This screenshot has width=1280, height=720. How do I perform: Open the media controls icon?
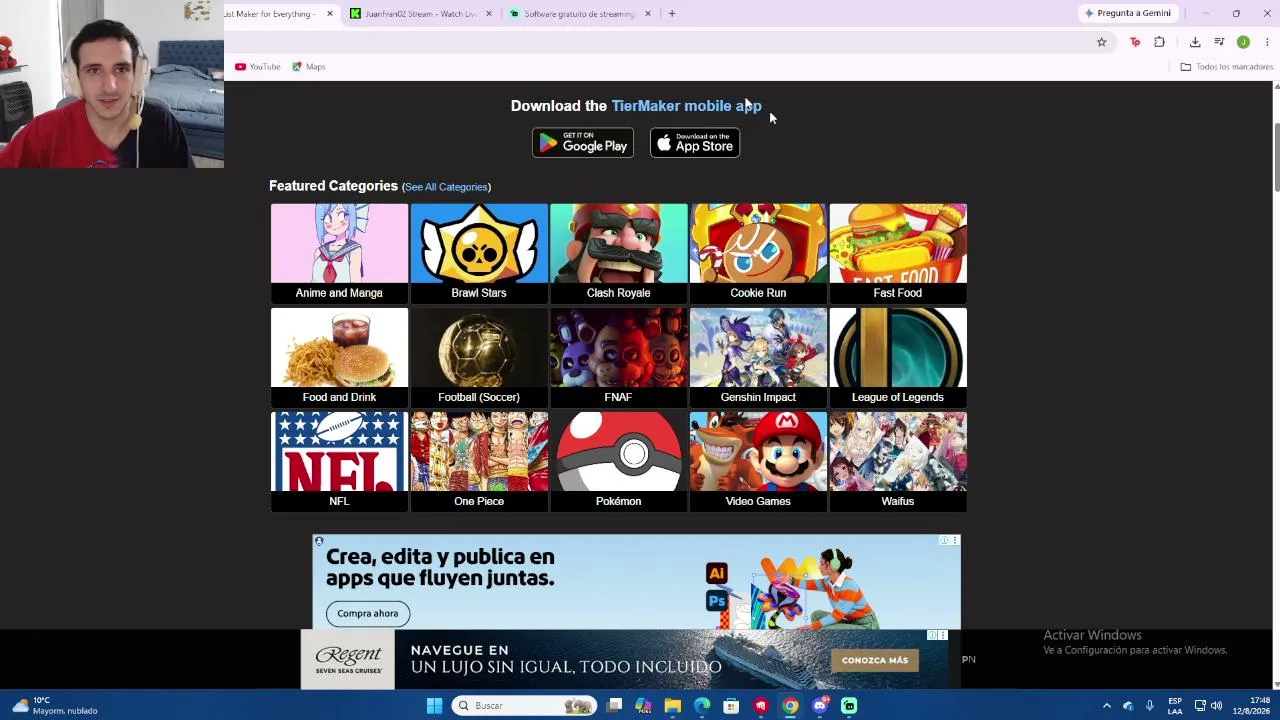pos(1219,42)
